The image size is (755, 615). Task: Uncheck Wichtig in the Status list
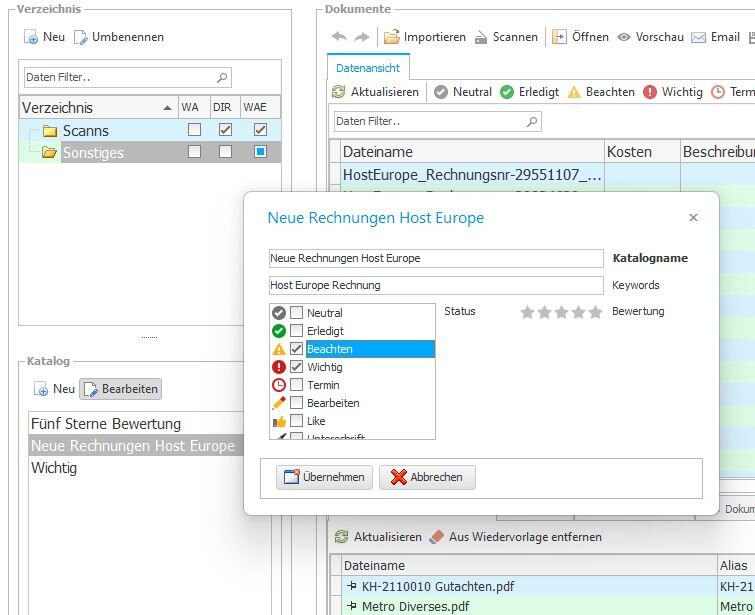point(297,366)
